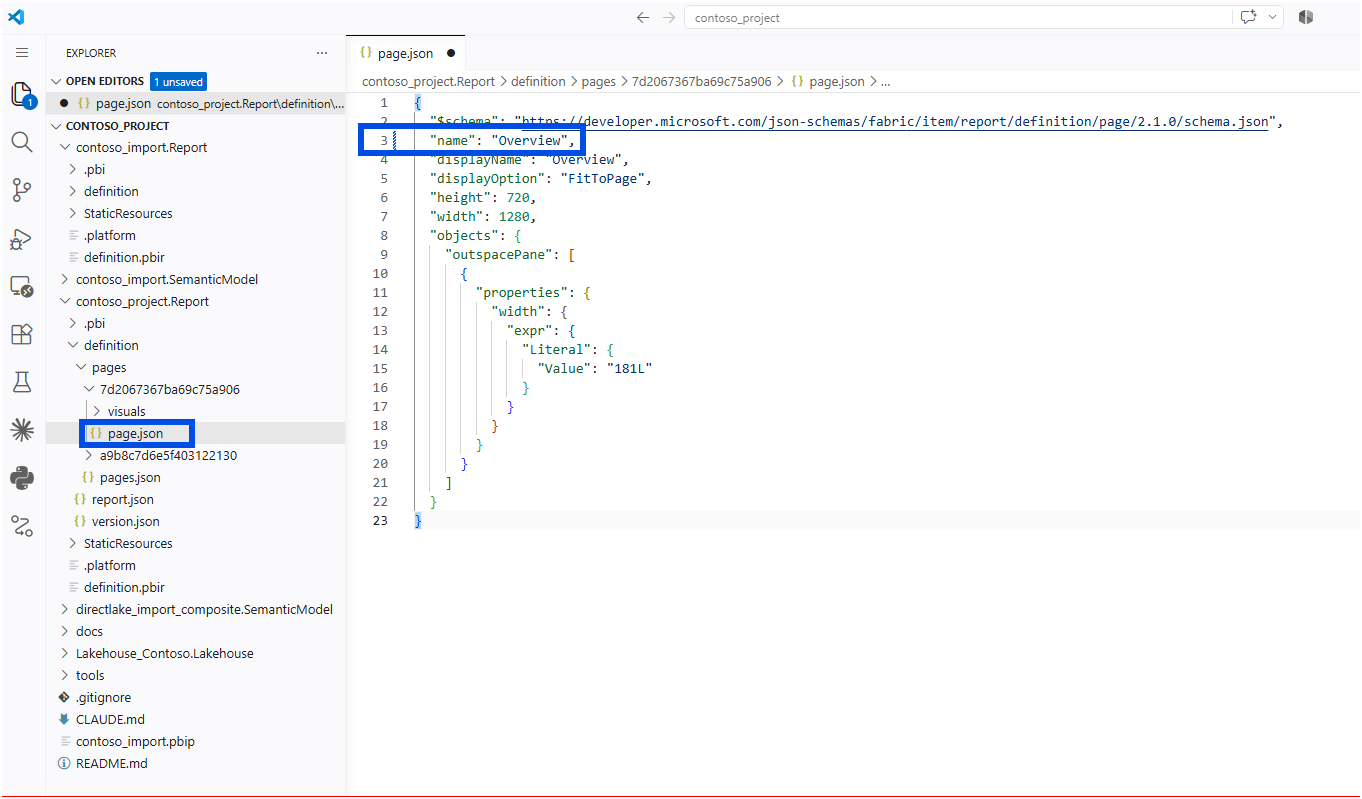This screenshot has height=799, width=1362.
Task: Click the VS Code logo in the title bar
Action: [16, 17]
